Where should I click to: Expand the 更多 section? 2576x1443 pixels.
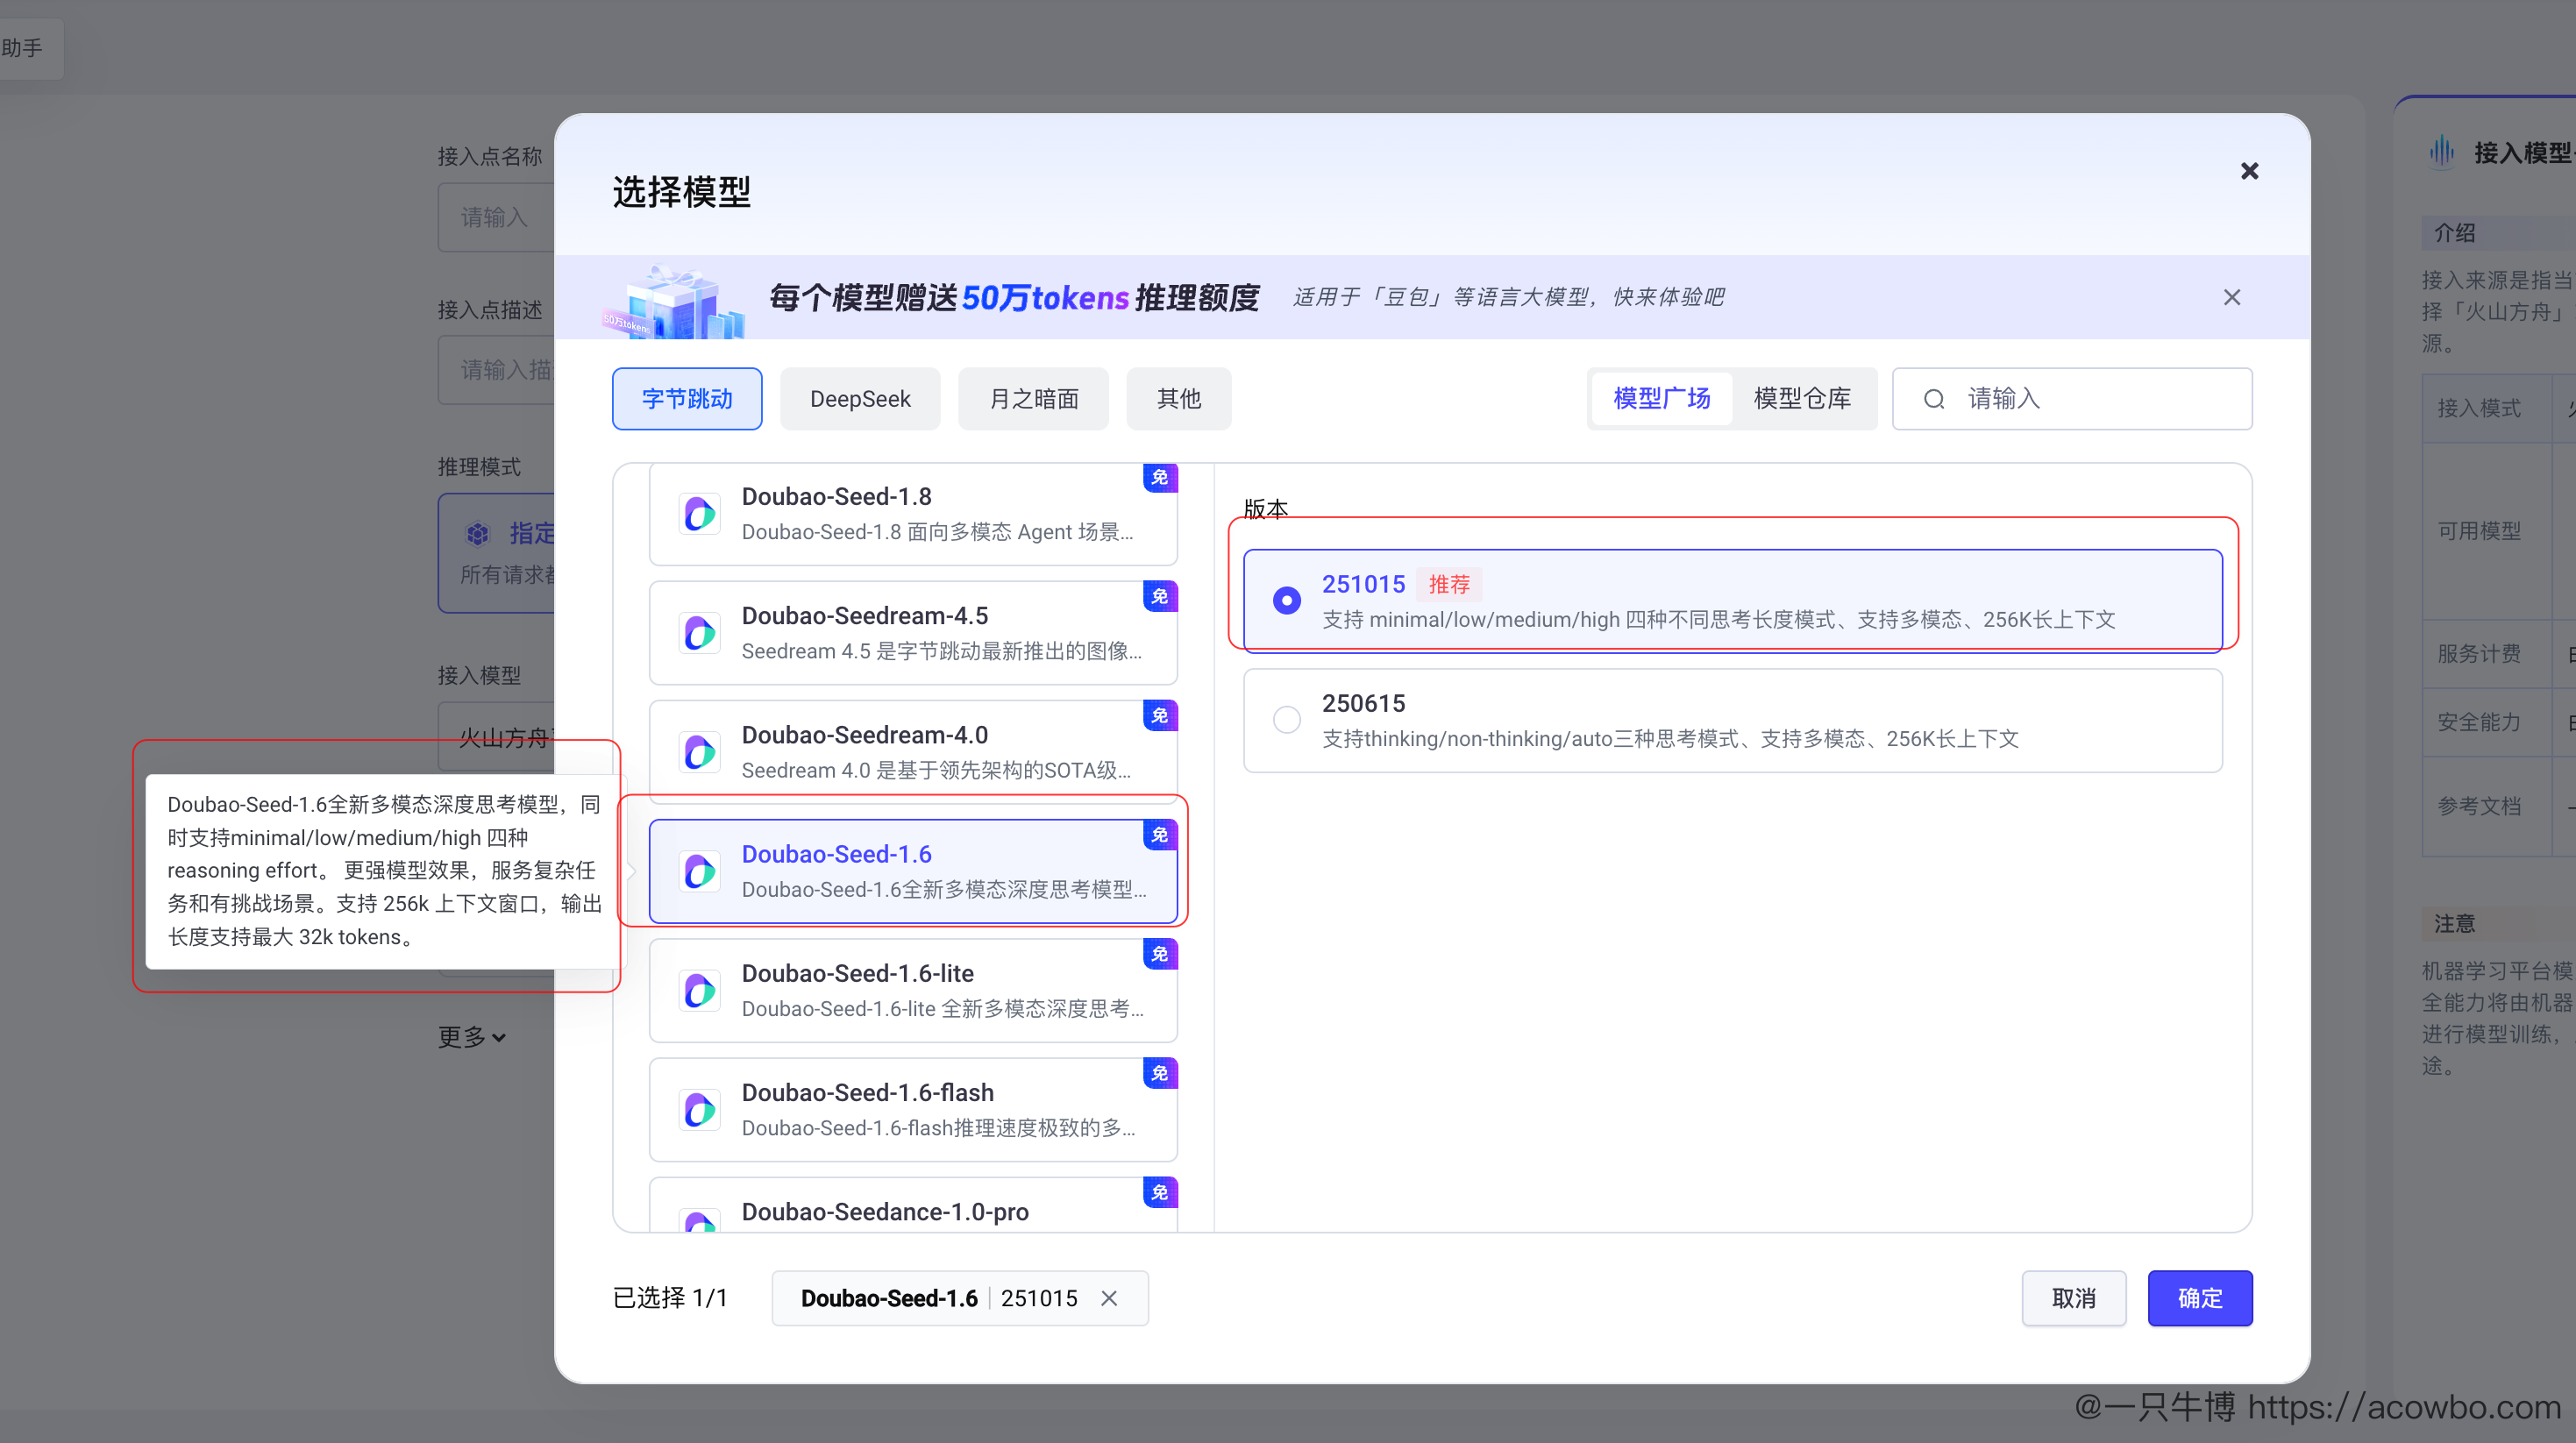[472, 1037]
